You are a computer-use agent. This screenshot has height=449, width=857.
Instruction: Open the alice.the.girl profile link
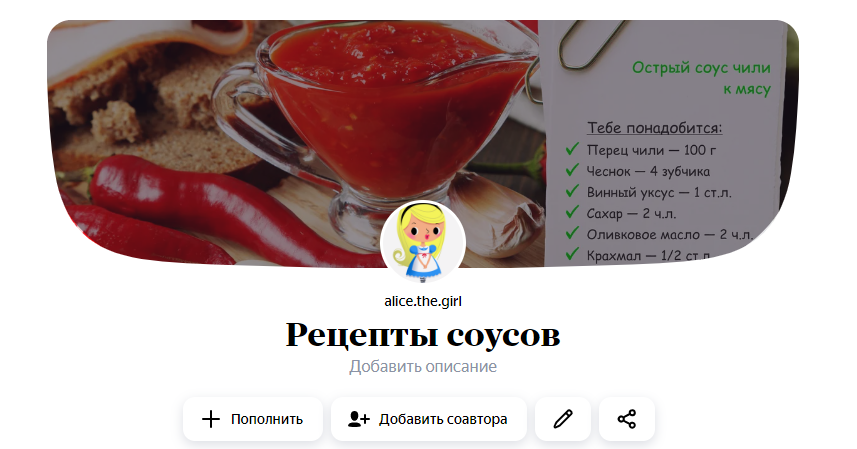(423, 301)
